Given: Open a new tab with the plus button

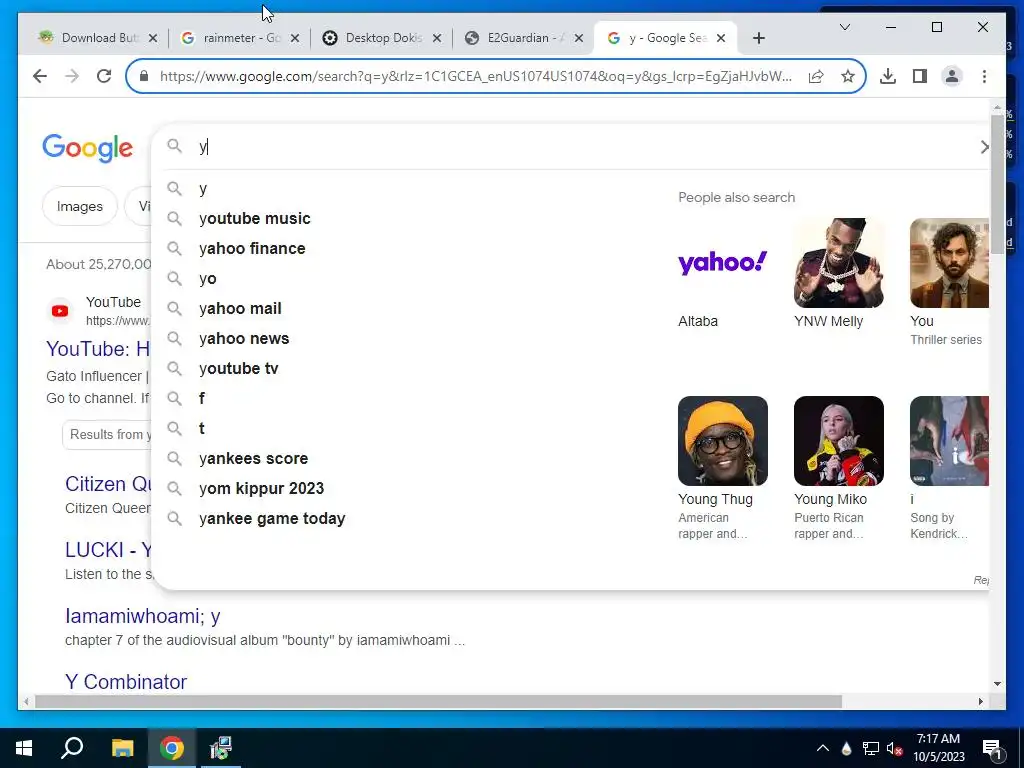Looking at the screenshot, I should tap(758, 39).
